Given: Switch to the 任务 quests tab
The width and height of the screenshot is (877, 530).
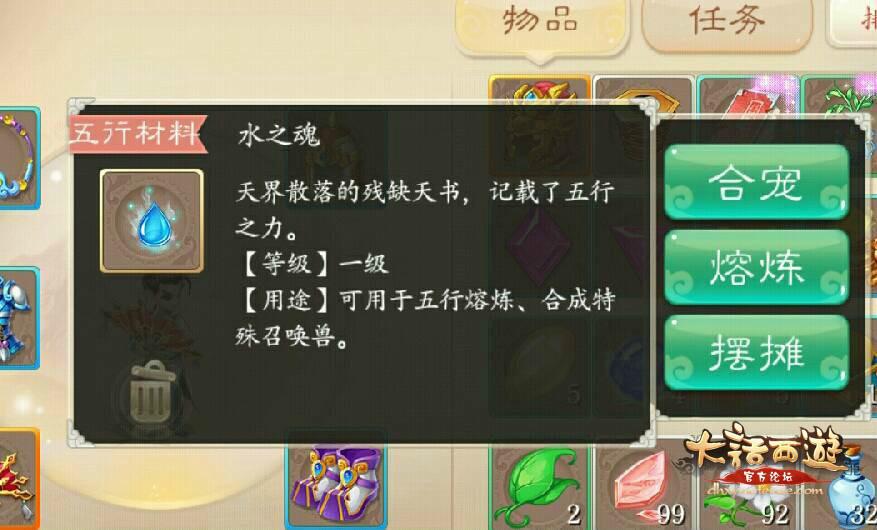Looking at the screenshot, I should click(727, 22).
